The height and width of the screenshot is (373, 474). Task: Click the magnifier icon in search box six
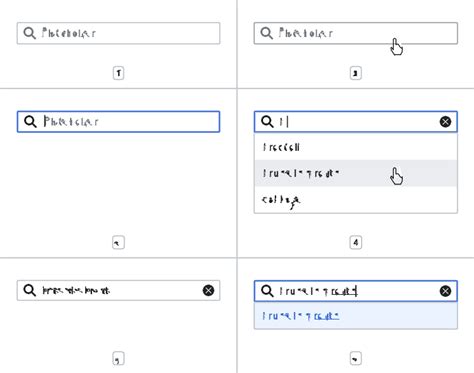(x=267, y=291)
